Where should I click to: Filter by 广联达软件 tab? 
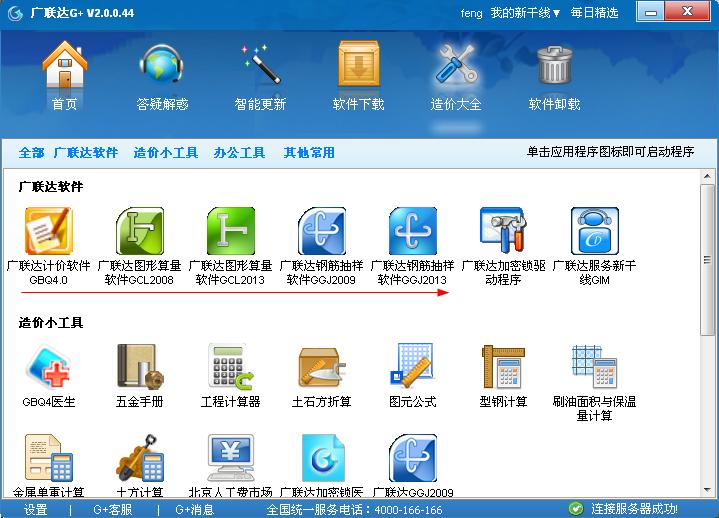pyautogui.click(x=86, y=153)
